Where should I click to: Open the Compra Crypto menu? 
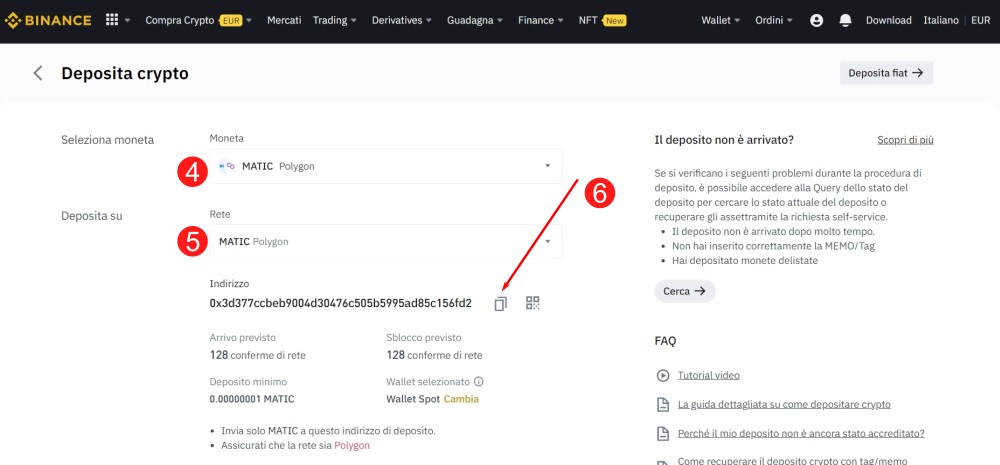pos(199,20)
